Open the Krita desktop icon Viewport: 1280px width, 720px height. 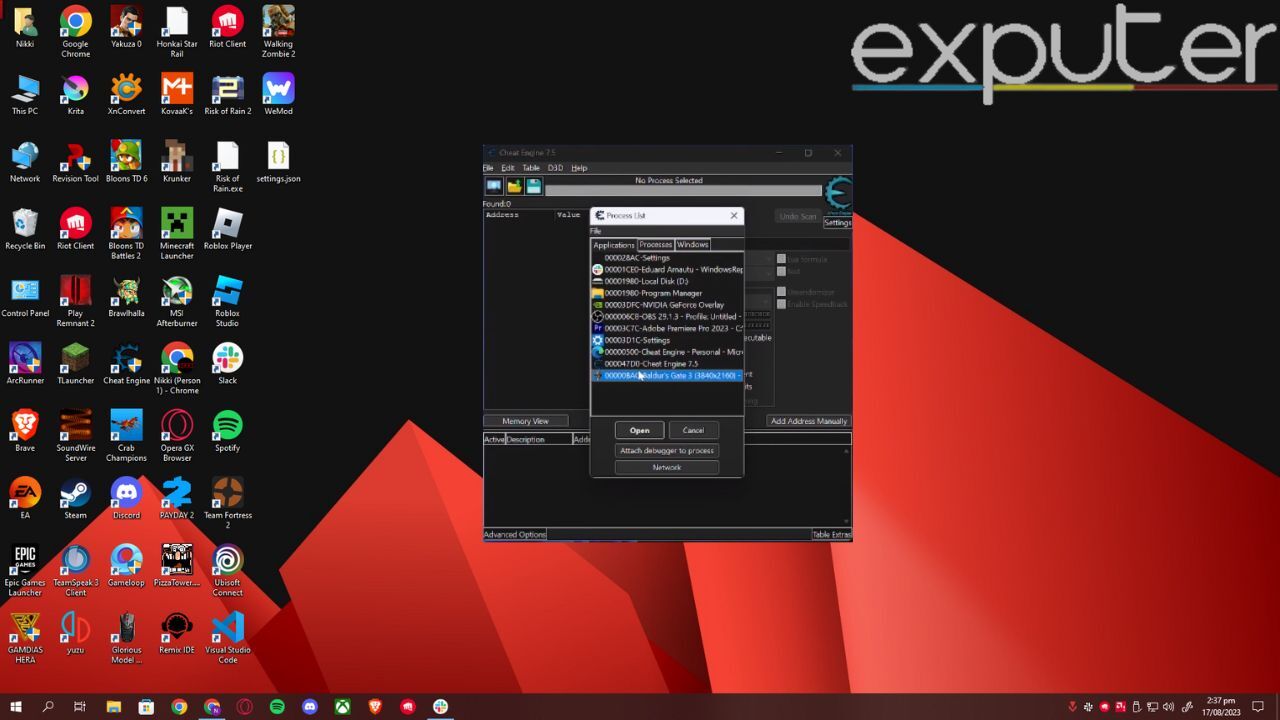point(75,95)
